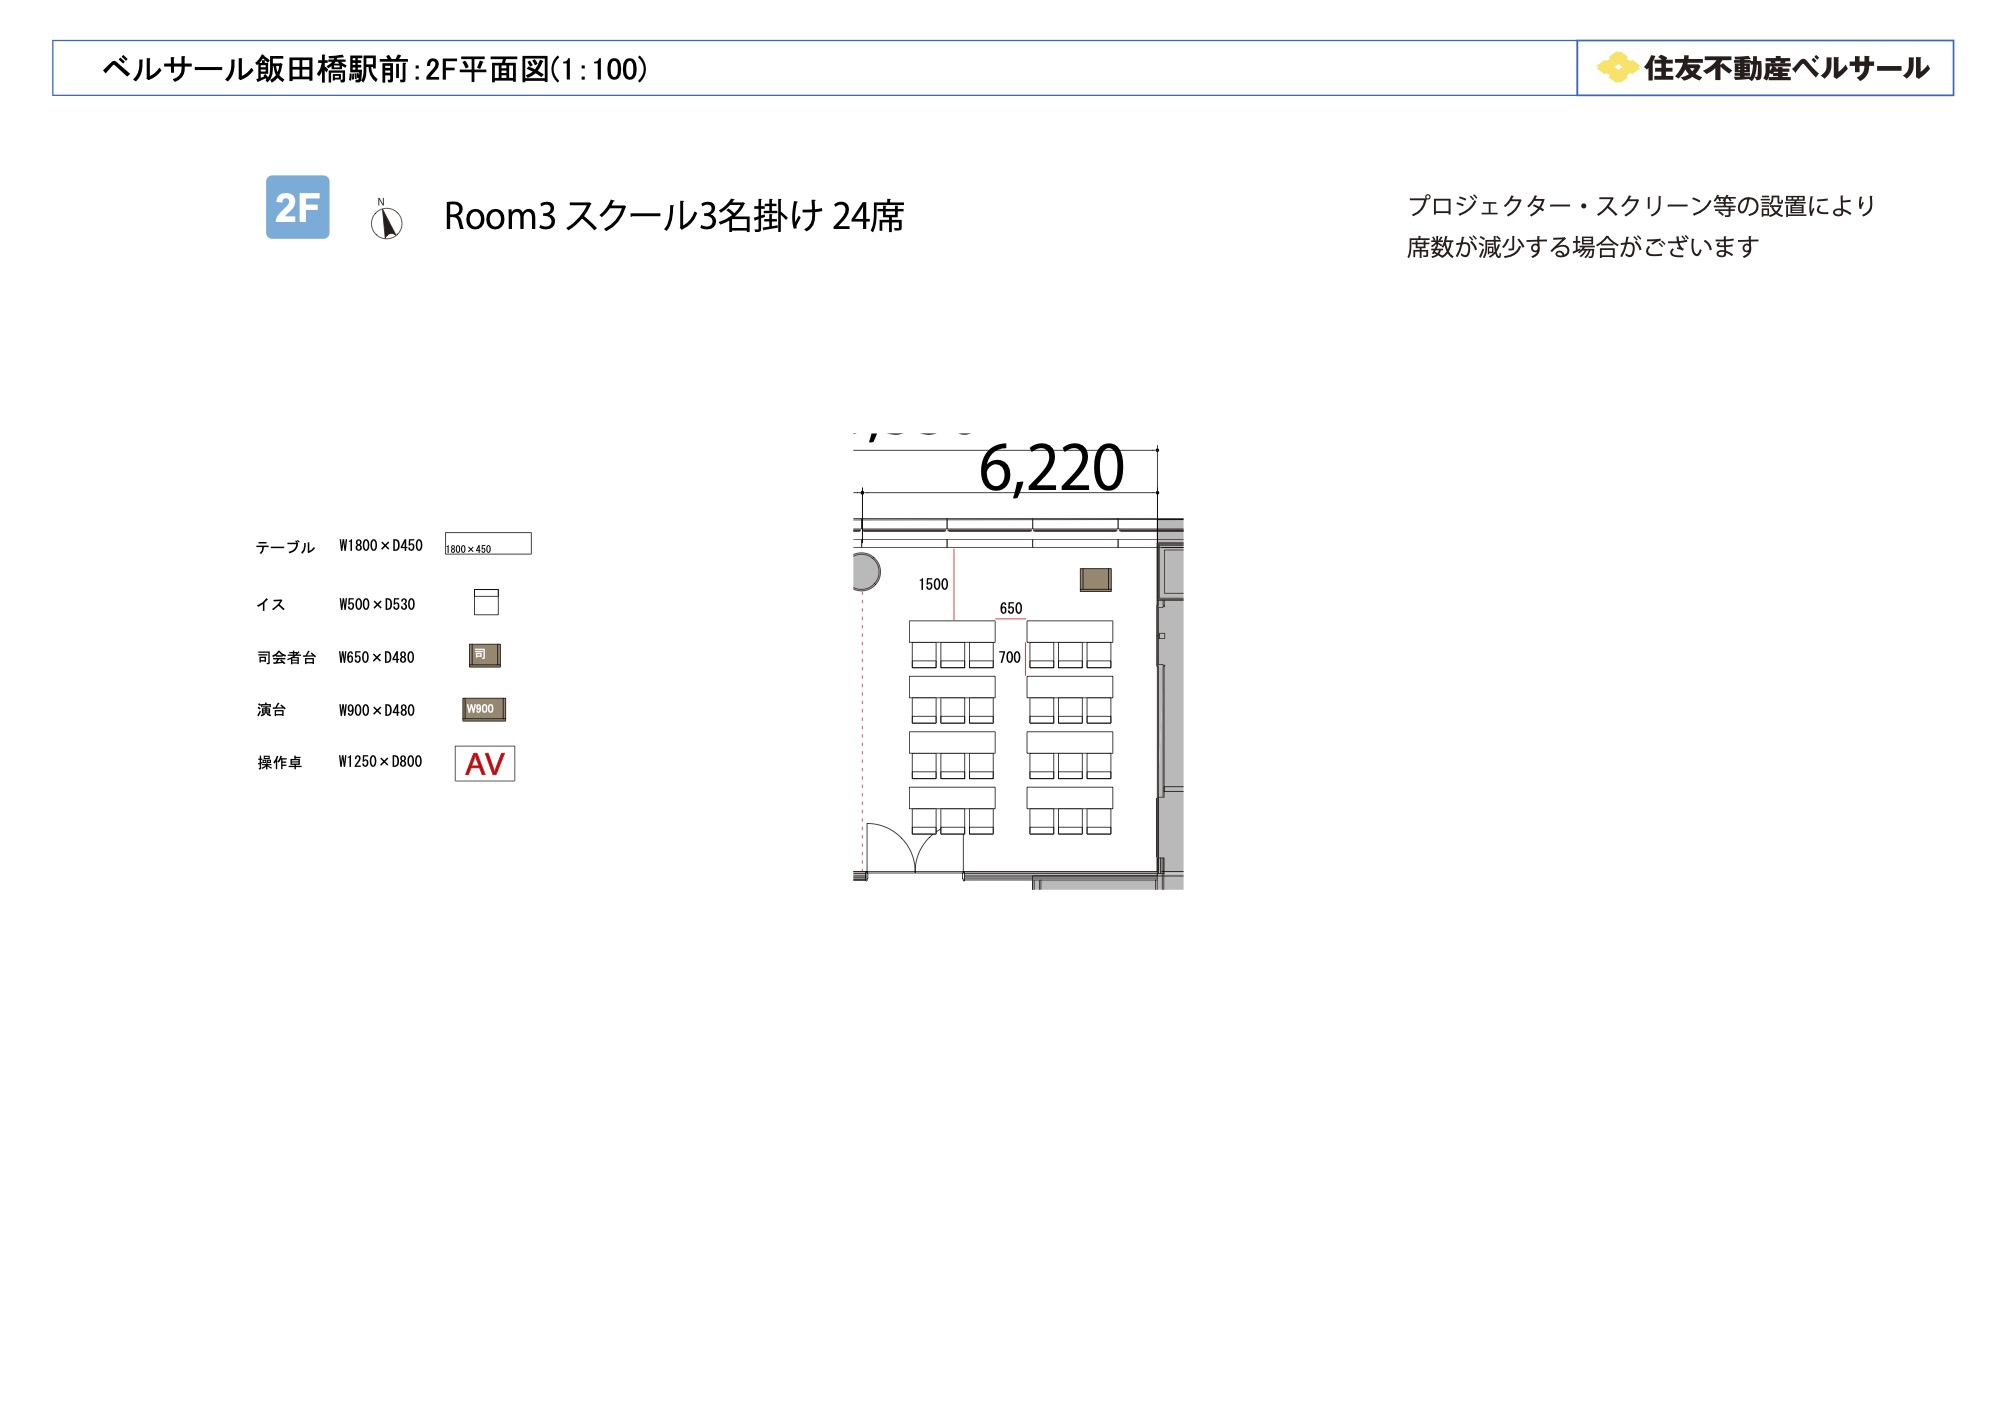
Task: Click the blue 2F floor badge
Action: point(297,207)
